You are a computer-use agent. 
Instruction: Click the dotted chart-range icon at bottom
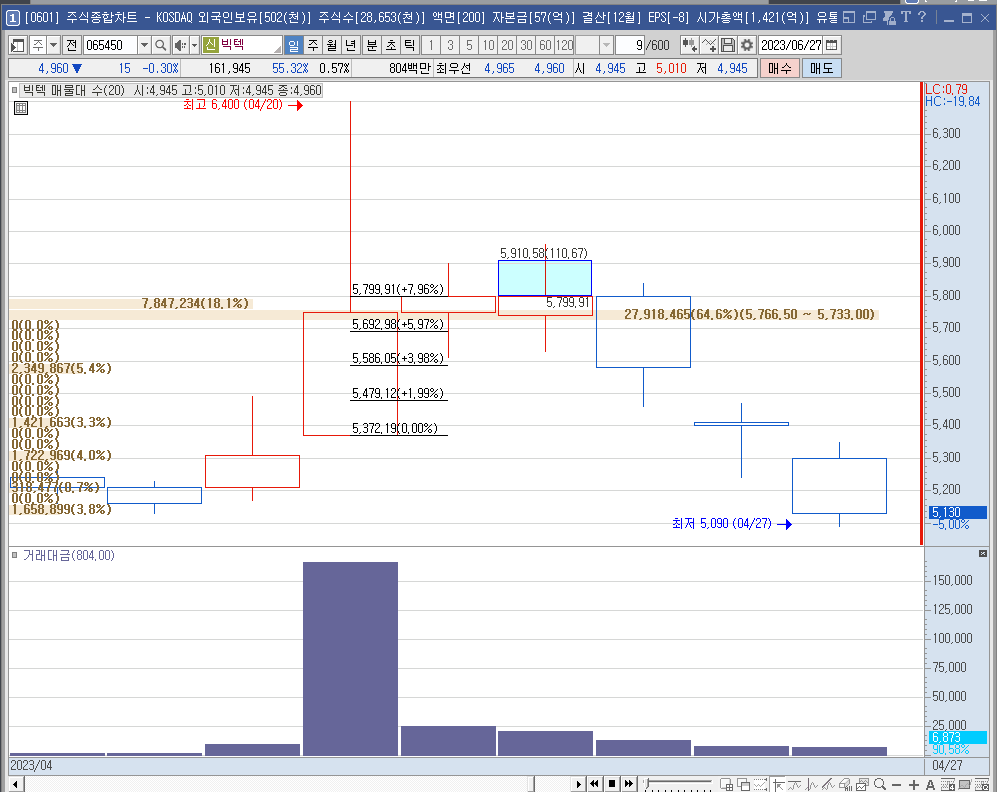pyautogui.click(x=760, y=785)
